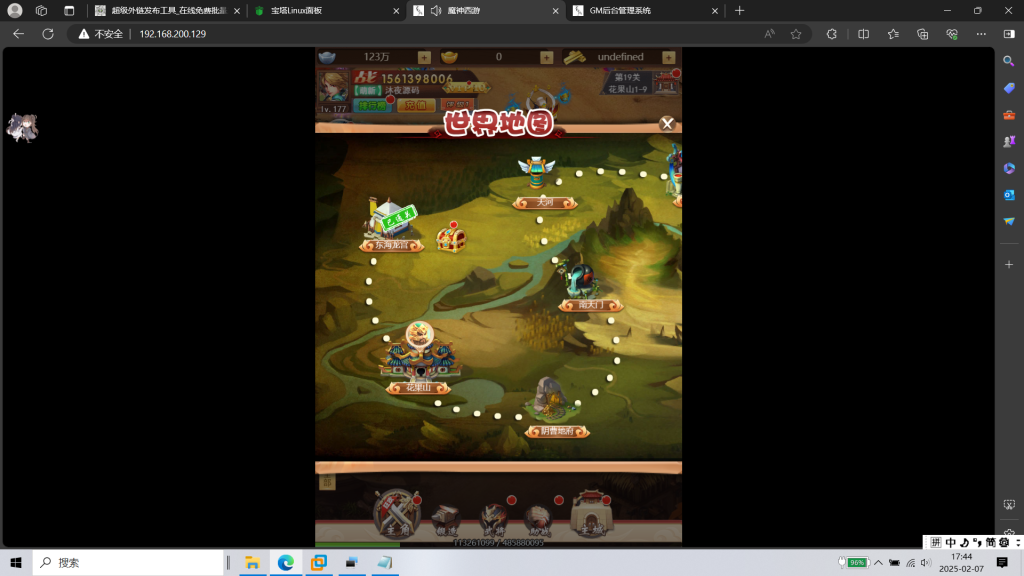This screenshot has height=576, width=1024.
Task: Go to 南天门 location on the map
Action: tap(582, 283)
